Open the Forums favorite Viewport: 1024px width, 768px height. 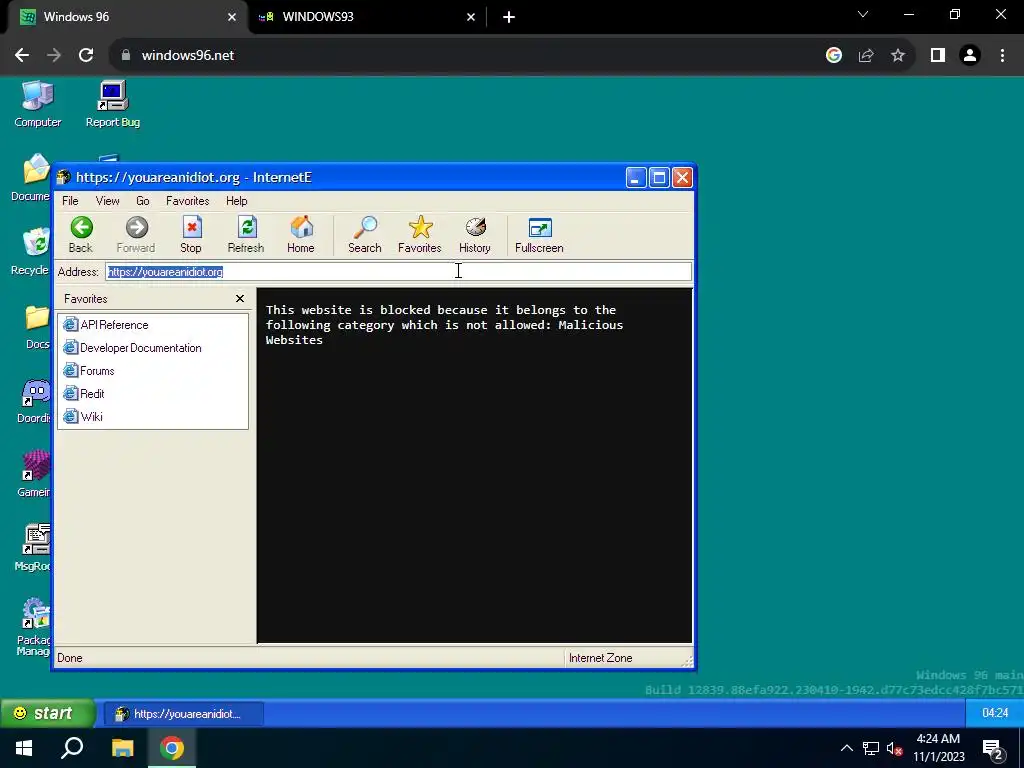[x=89, y=370]
